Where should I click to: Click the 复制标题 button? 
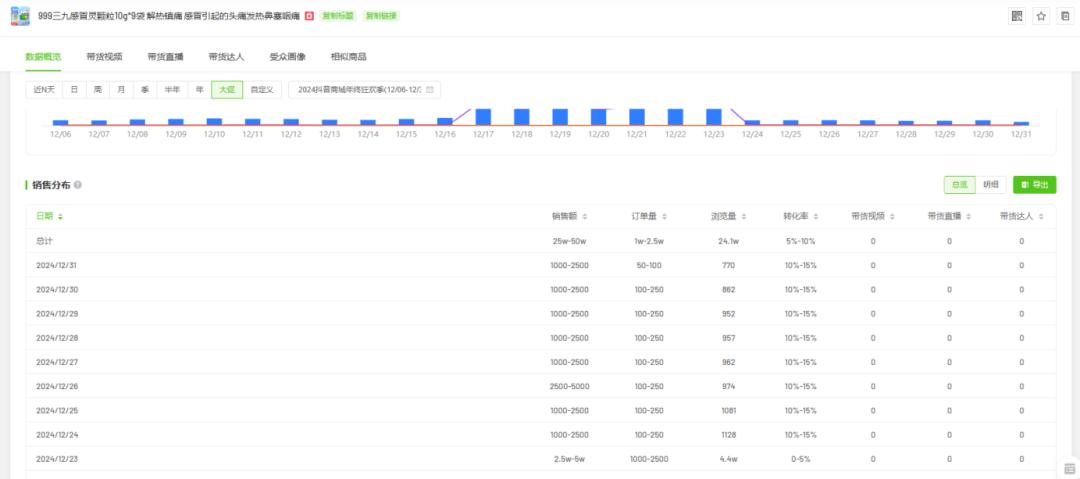(338, 16)
